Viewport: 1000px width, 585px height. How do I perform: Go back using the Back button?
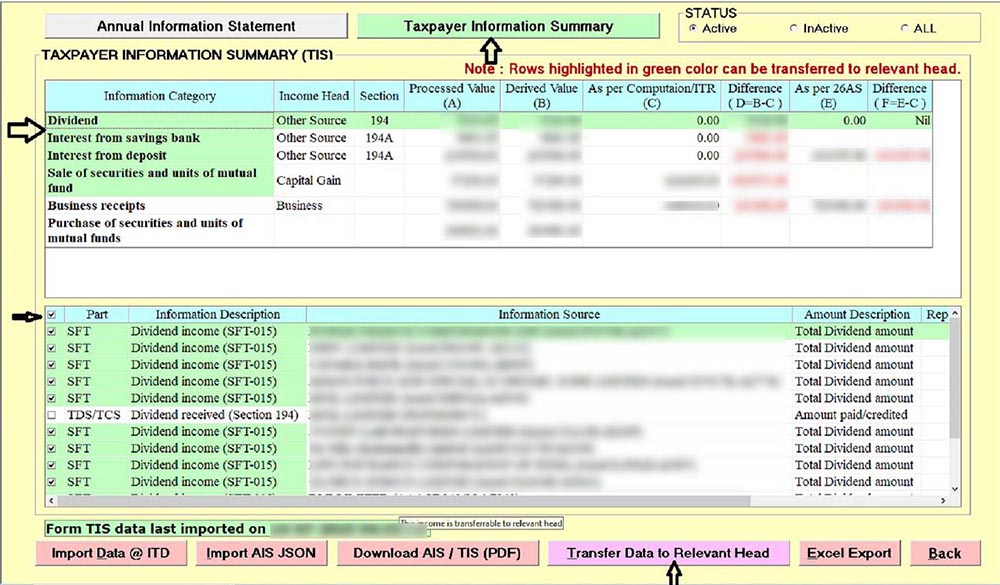pos(944,553)
